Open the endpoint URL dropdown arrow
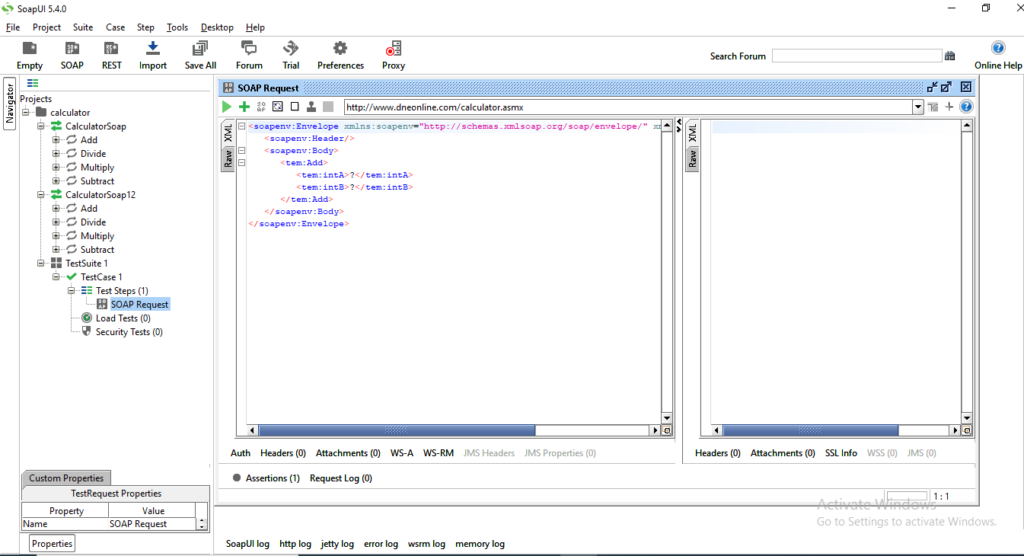 click(918, 107)
